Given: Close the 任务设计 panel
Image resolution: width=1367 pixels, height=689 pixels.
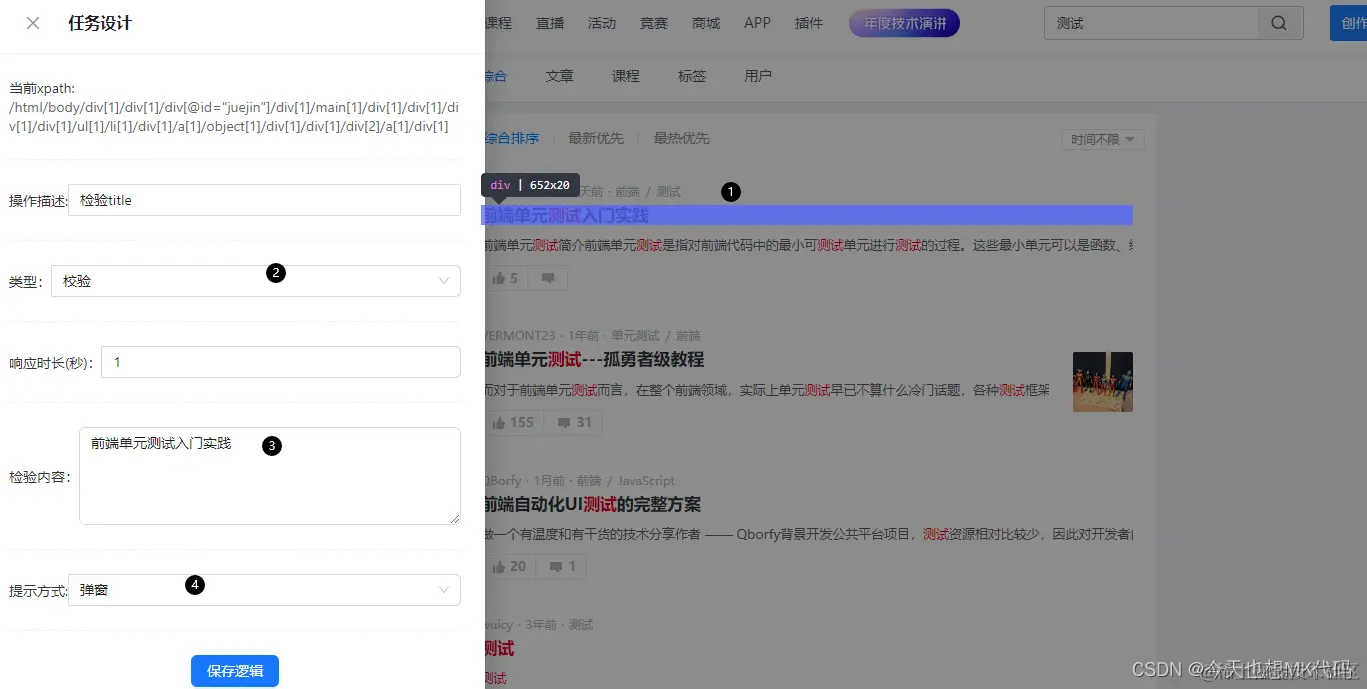Looking at the screenshot, I should point(31,23).
